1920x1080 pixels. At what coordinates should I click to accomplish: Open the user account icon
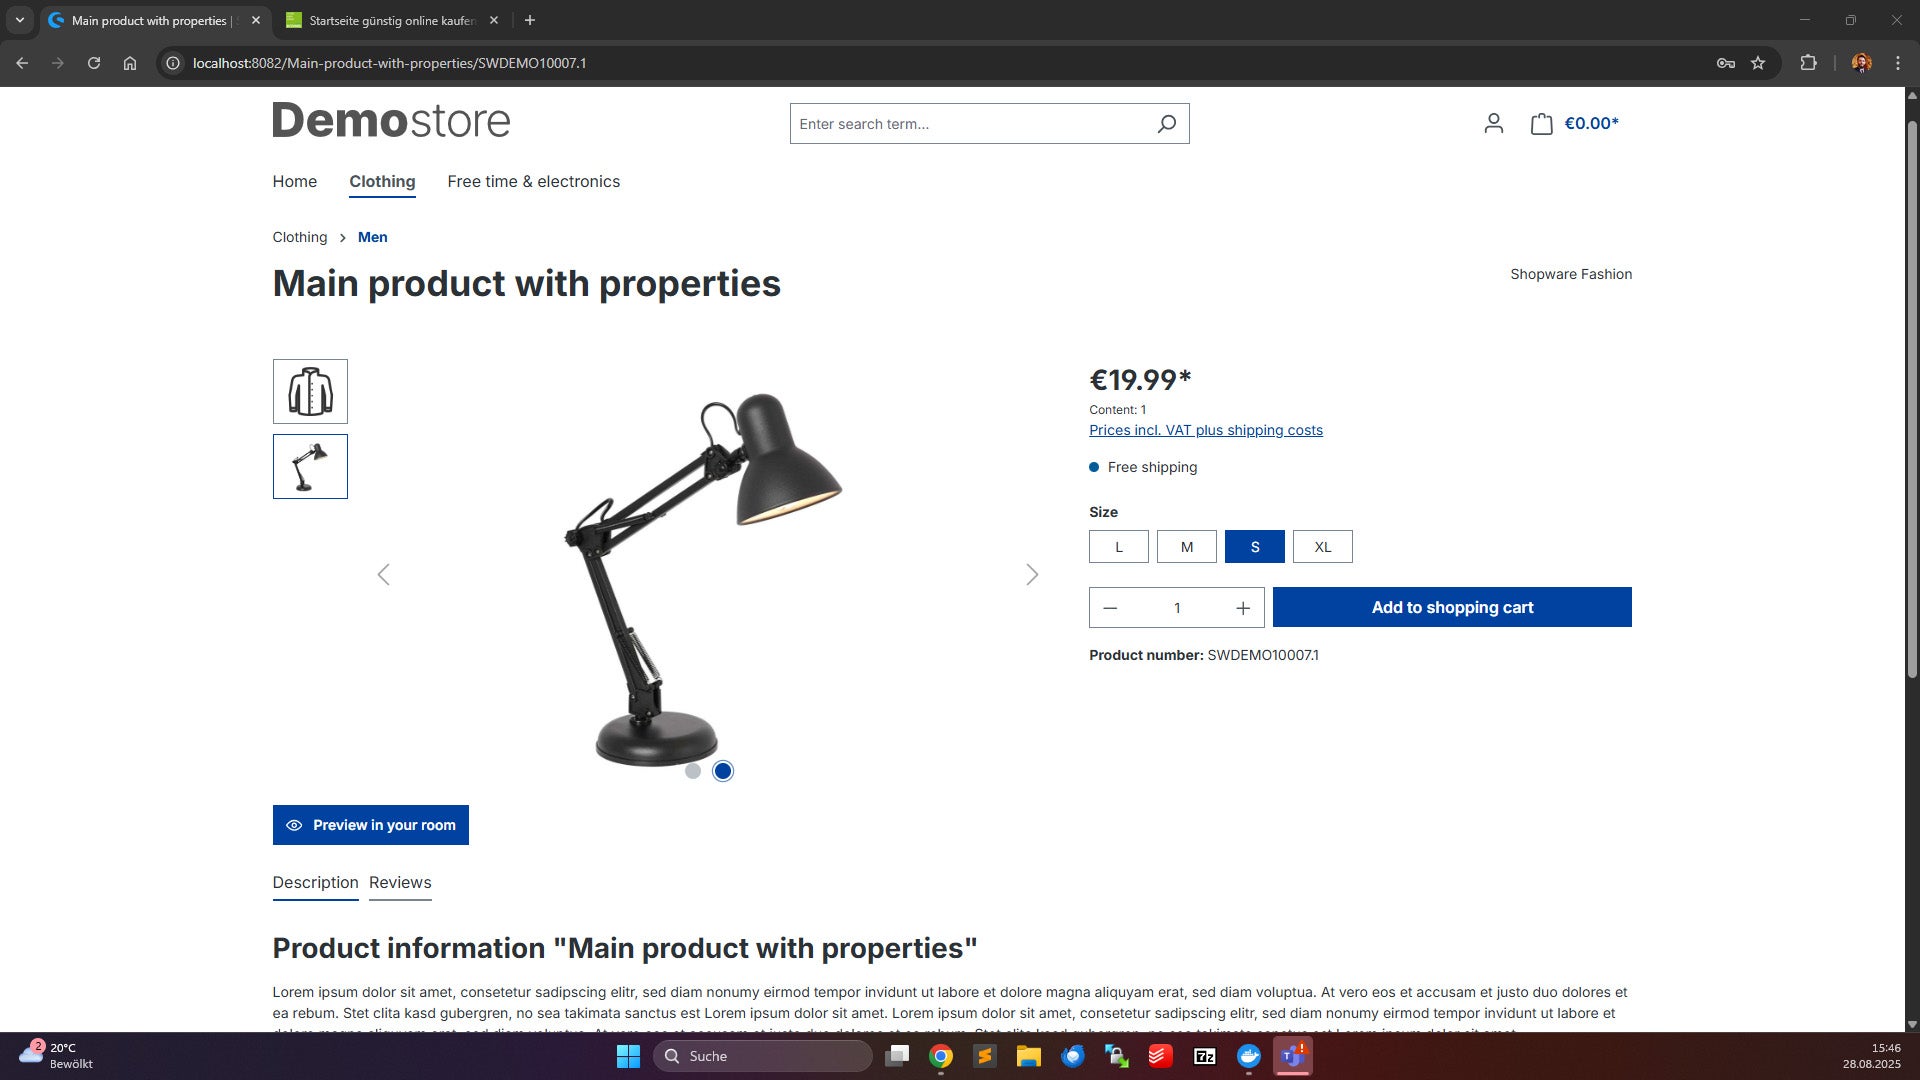click(1493, 123)
